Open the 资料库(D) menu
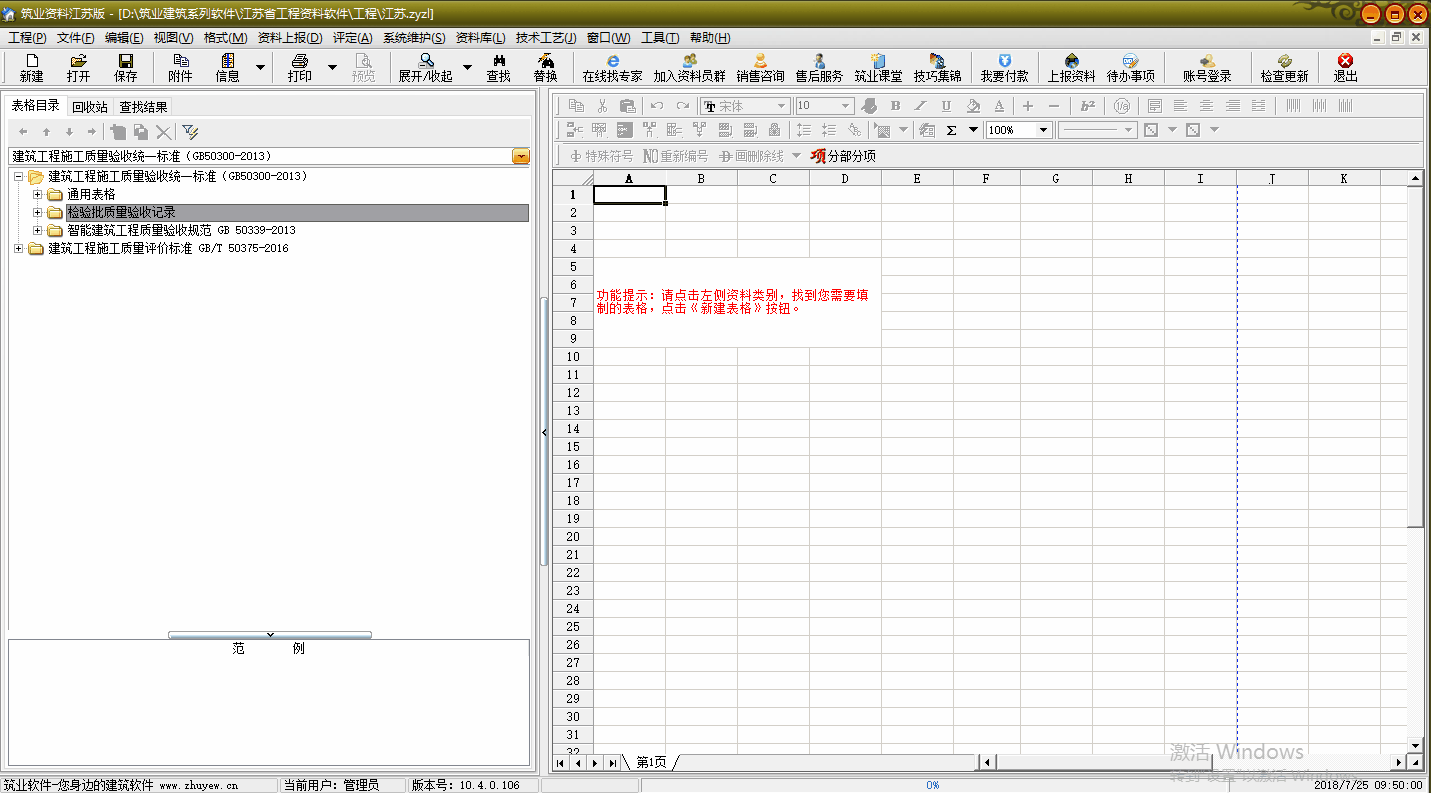Image resolution: width=1431 pixels, height=793 pixels. [x=480, y=38]
